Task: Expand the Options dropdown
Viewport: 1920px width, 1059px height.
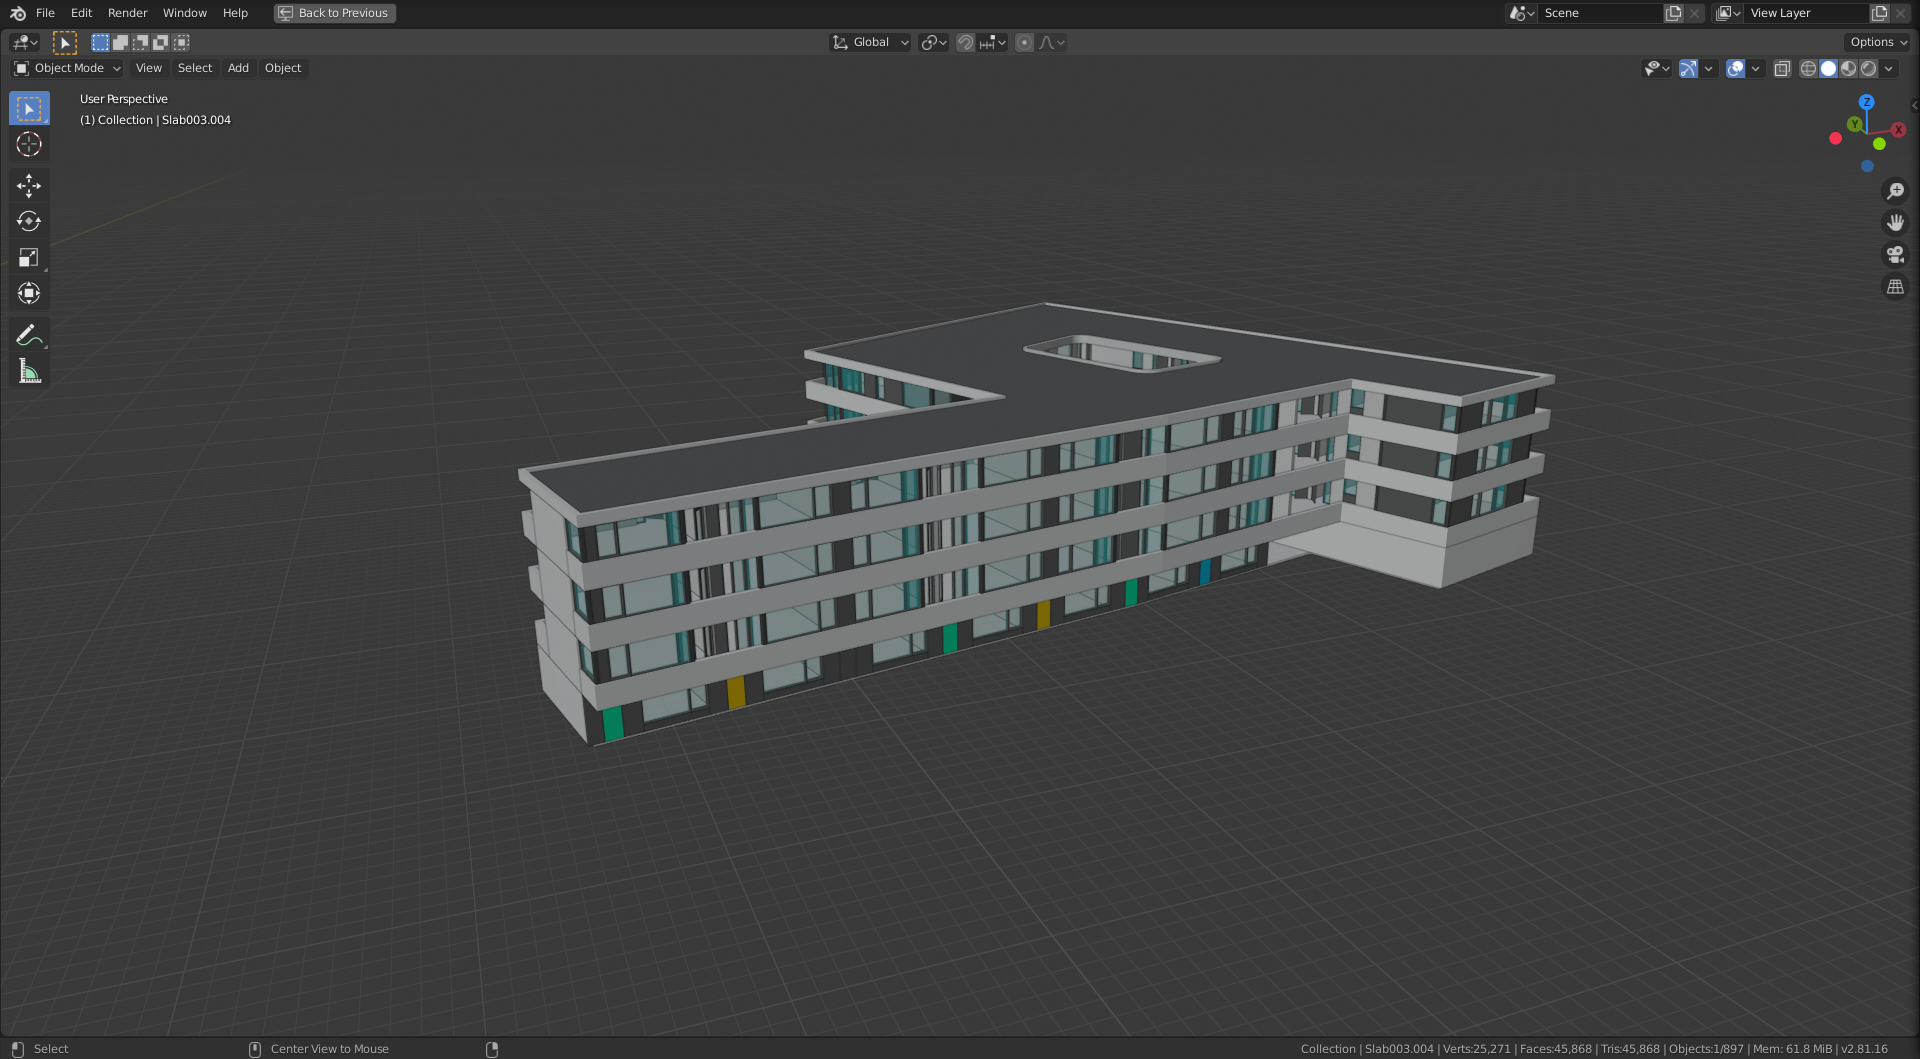Action: (1878, 42)
